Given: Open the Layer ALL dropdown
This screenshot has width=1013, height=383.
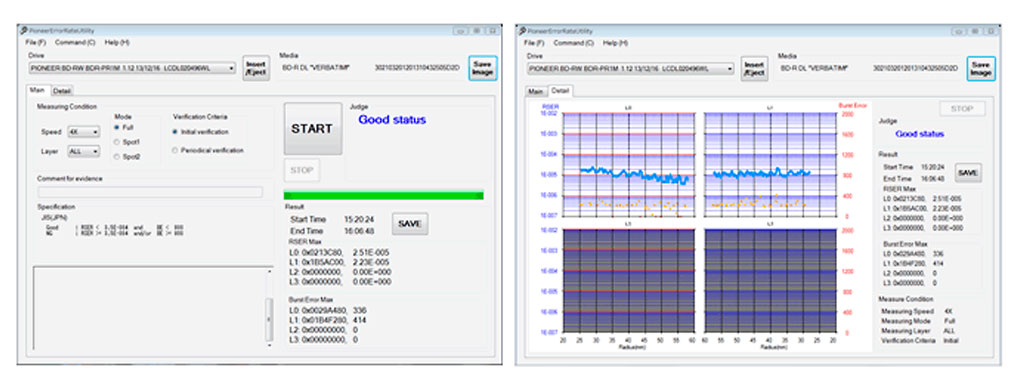Looking at the screenshot, I should pyautogui.click(x=84, y=151).
